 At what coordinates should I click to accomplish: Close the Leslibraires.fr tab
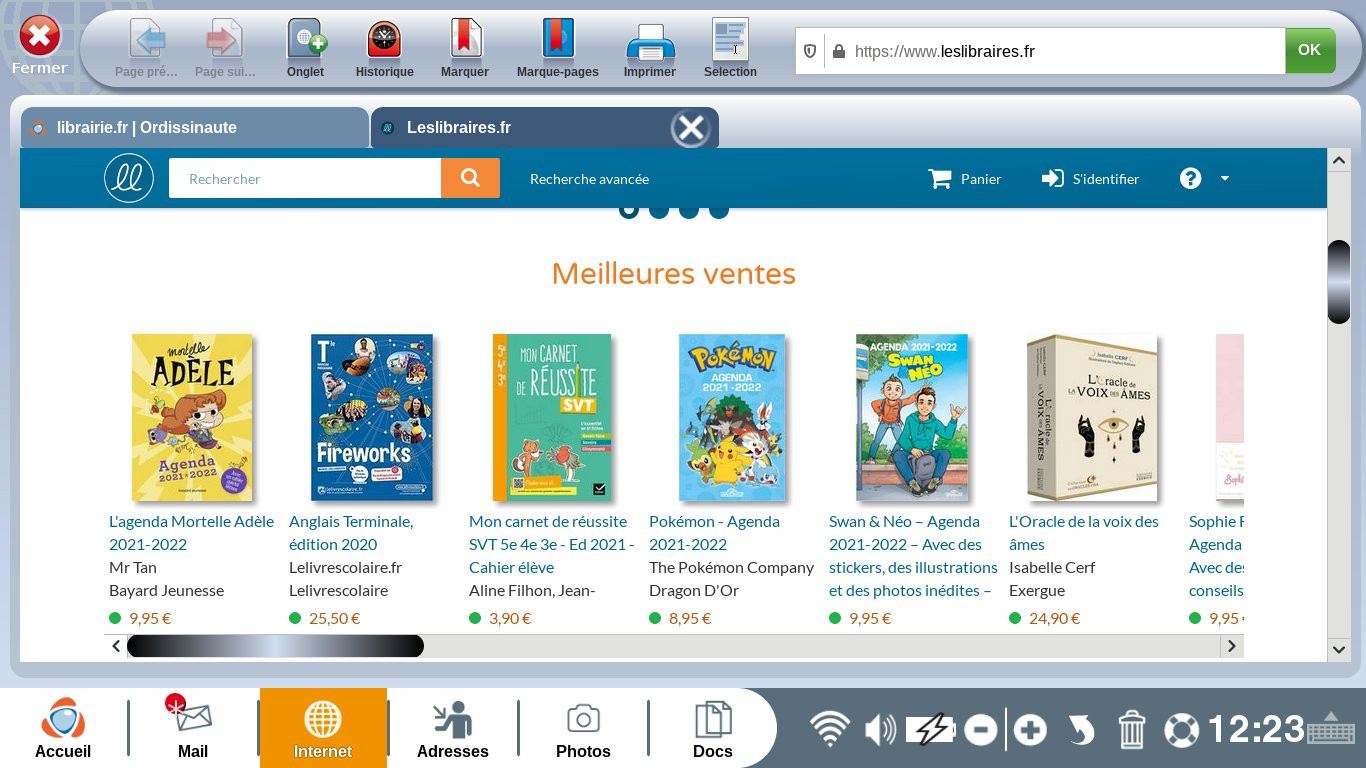(691, 128)
